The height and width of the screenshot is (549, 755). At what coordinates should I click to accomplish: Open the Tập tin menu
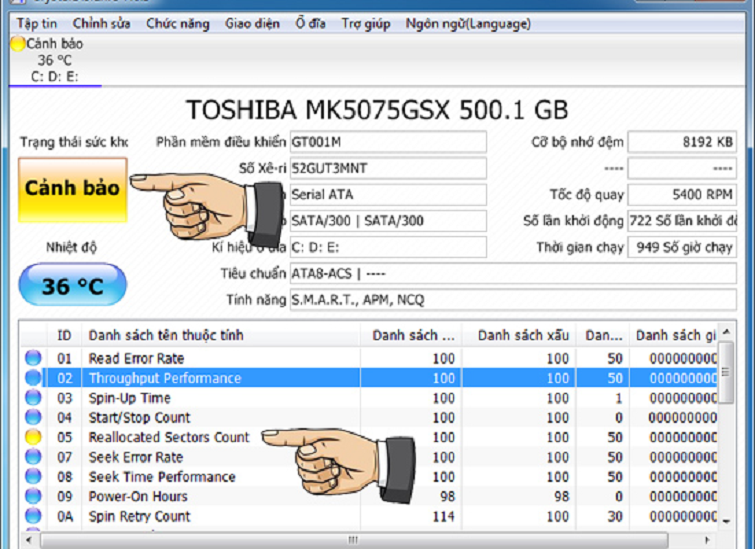coord(36,24)
